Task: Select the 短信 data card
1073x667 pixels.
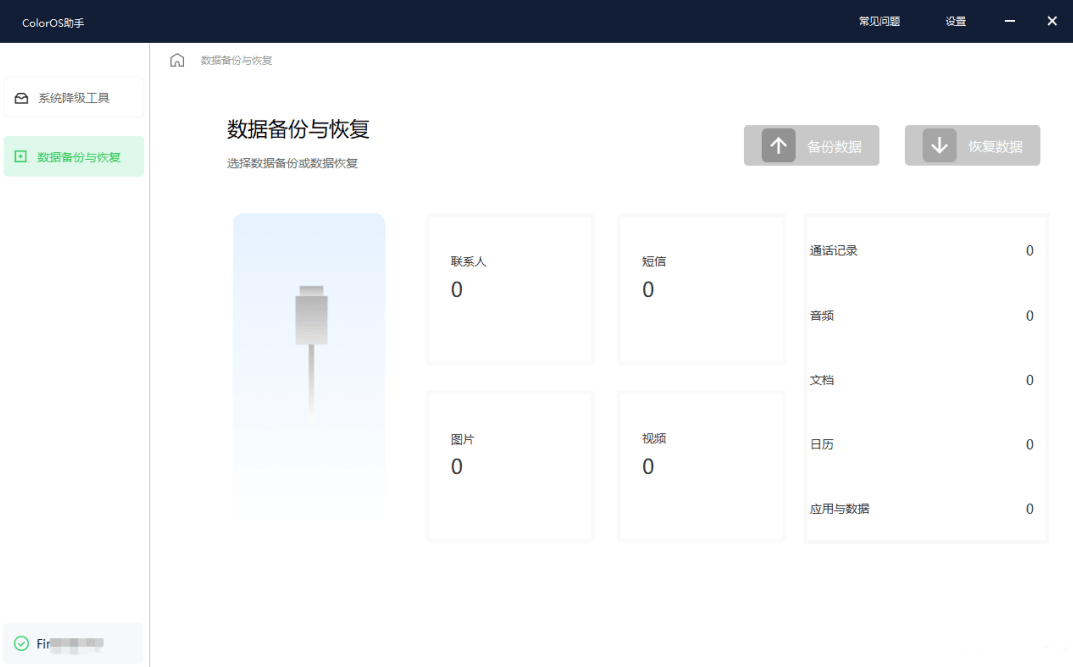Action: [x=701, y=288]
